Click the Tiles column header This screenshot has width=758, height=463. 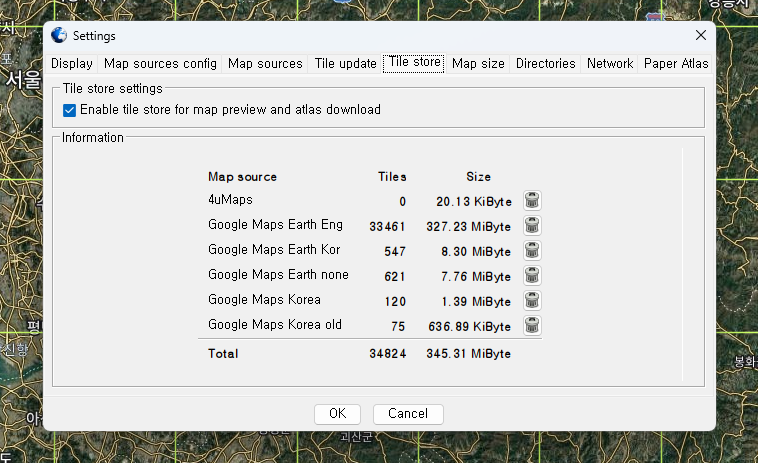392,177
